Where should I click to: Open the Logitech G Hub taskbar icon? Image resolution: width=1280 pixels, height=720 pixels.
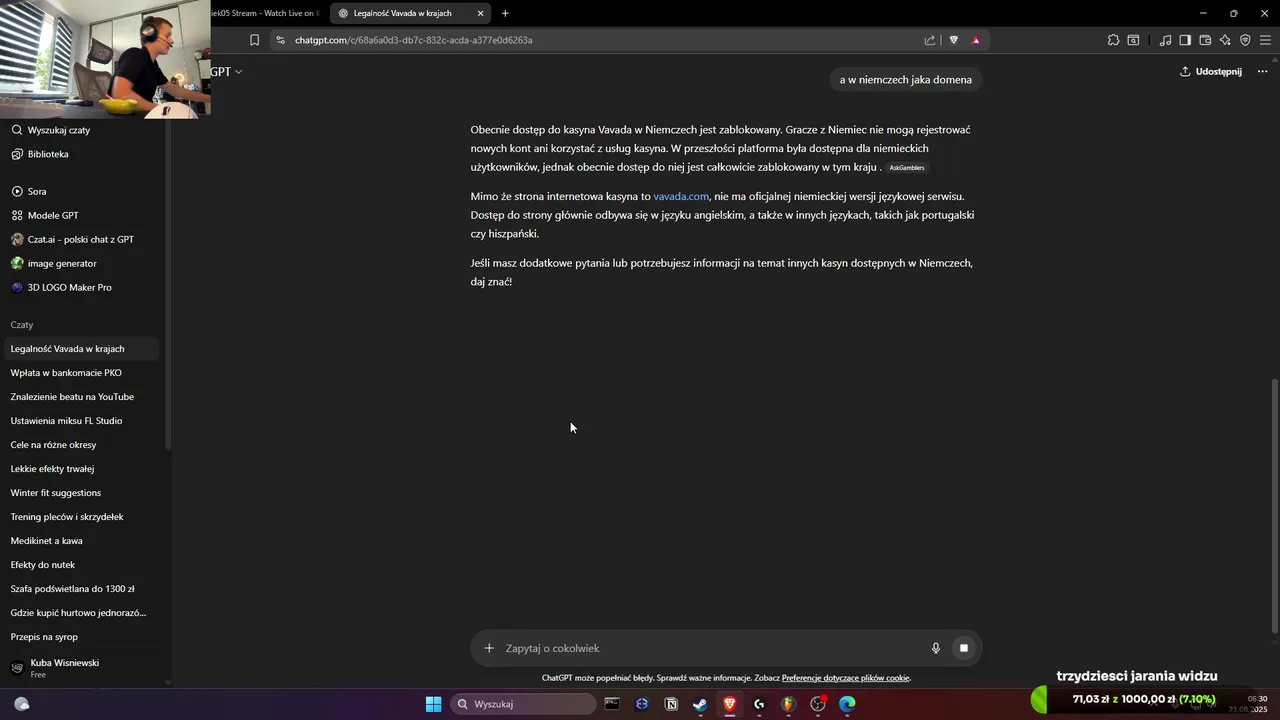tap(759, 704)
